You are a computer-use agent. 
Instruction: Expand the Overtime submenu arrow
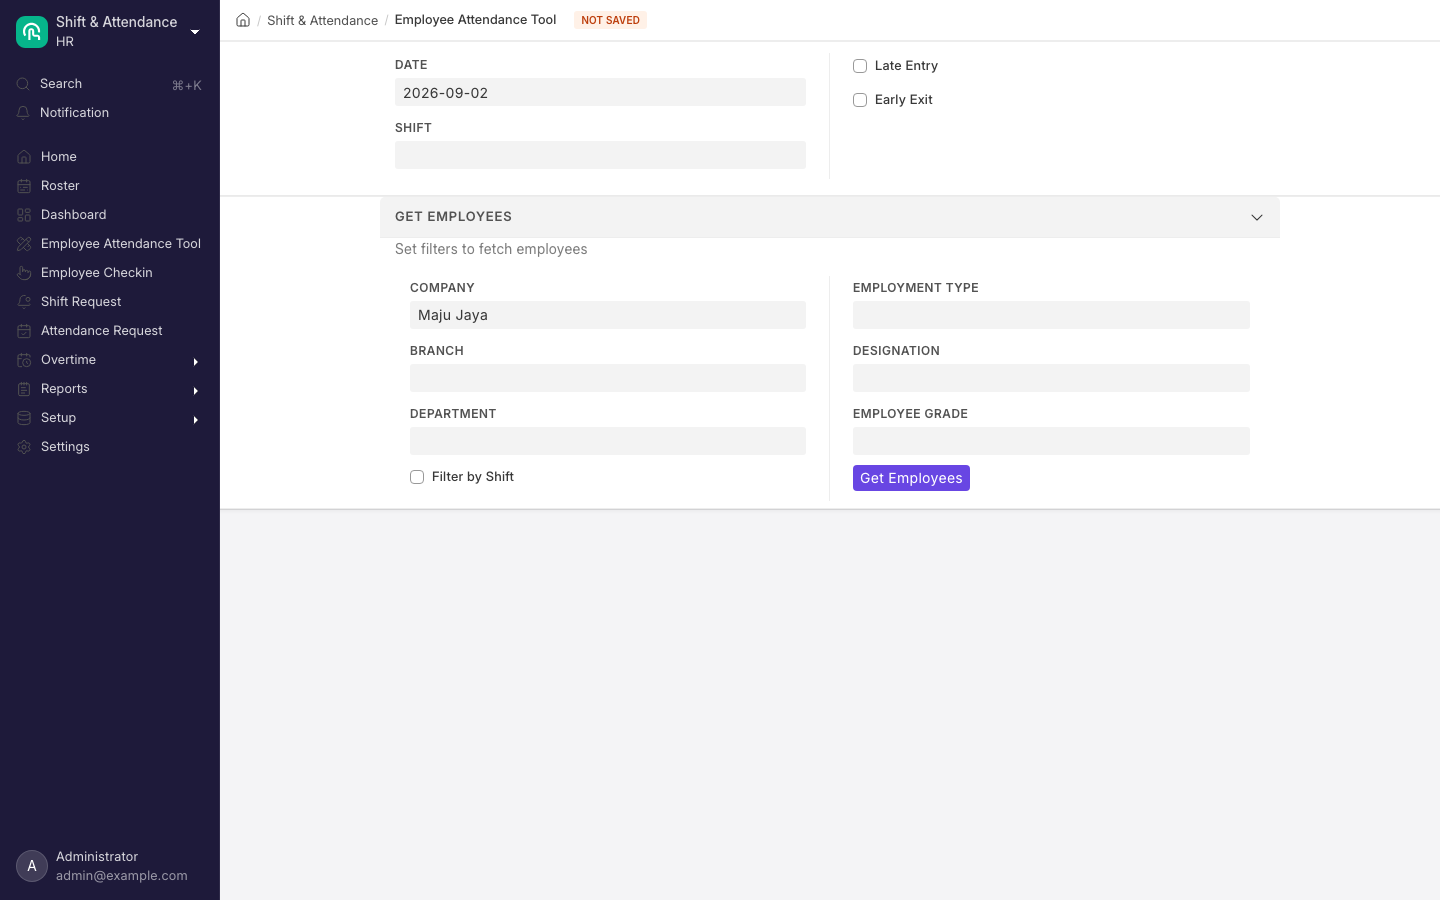pyautogui.click(x=196, y=361)
